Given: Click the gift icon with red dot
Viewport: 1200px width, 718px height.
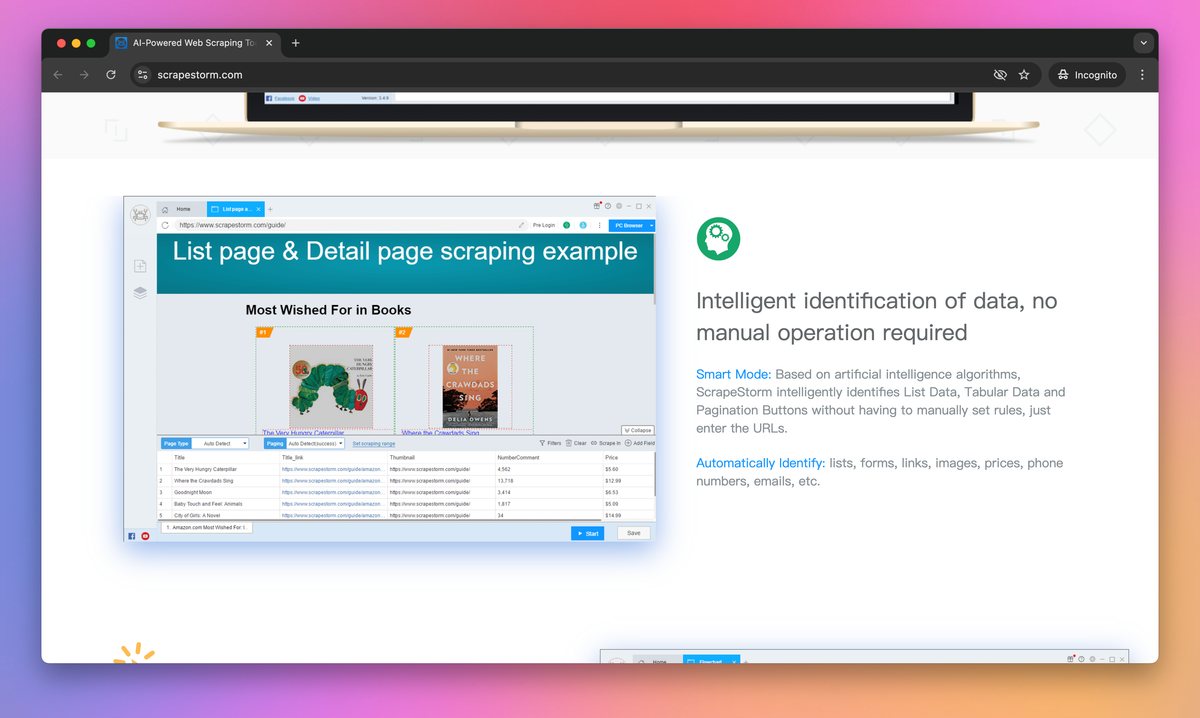Looking at the screenshot, I should coord(595,206).
